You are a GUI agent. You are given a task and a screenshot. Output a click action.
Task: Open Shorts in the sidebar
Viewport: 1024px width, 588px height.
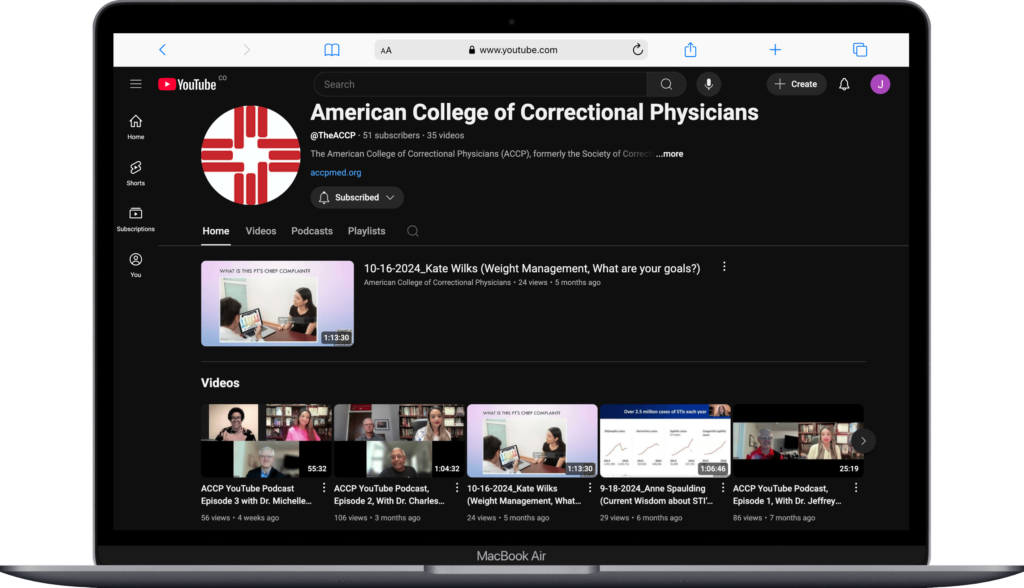pos(136,173)
